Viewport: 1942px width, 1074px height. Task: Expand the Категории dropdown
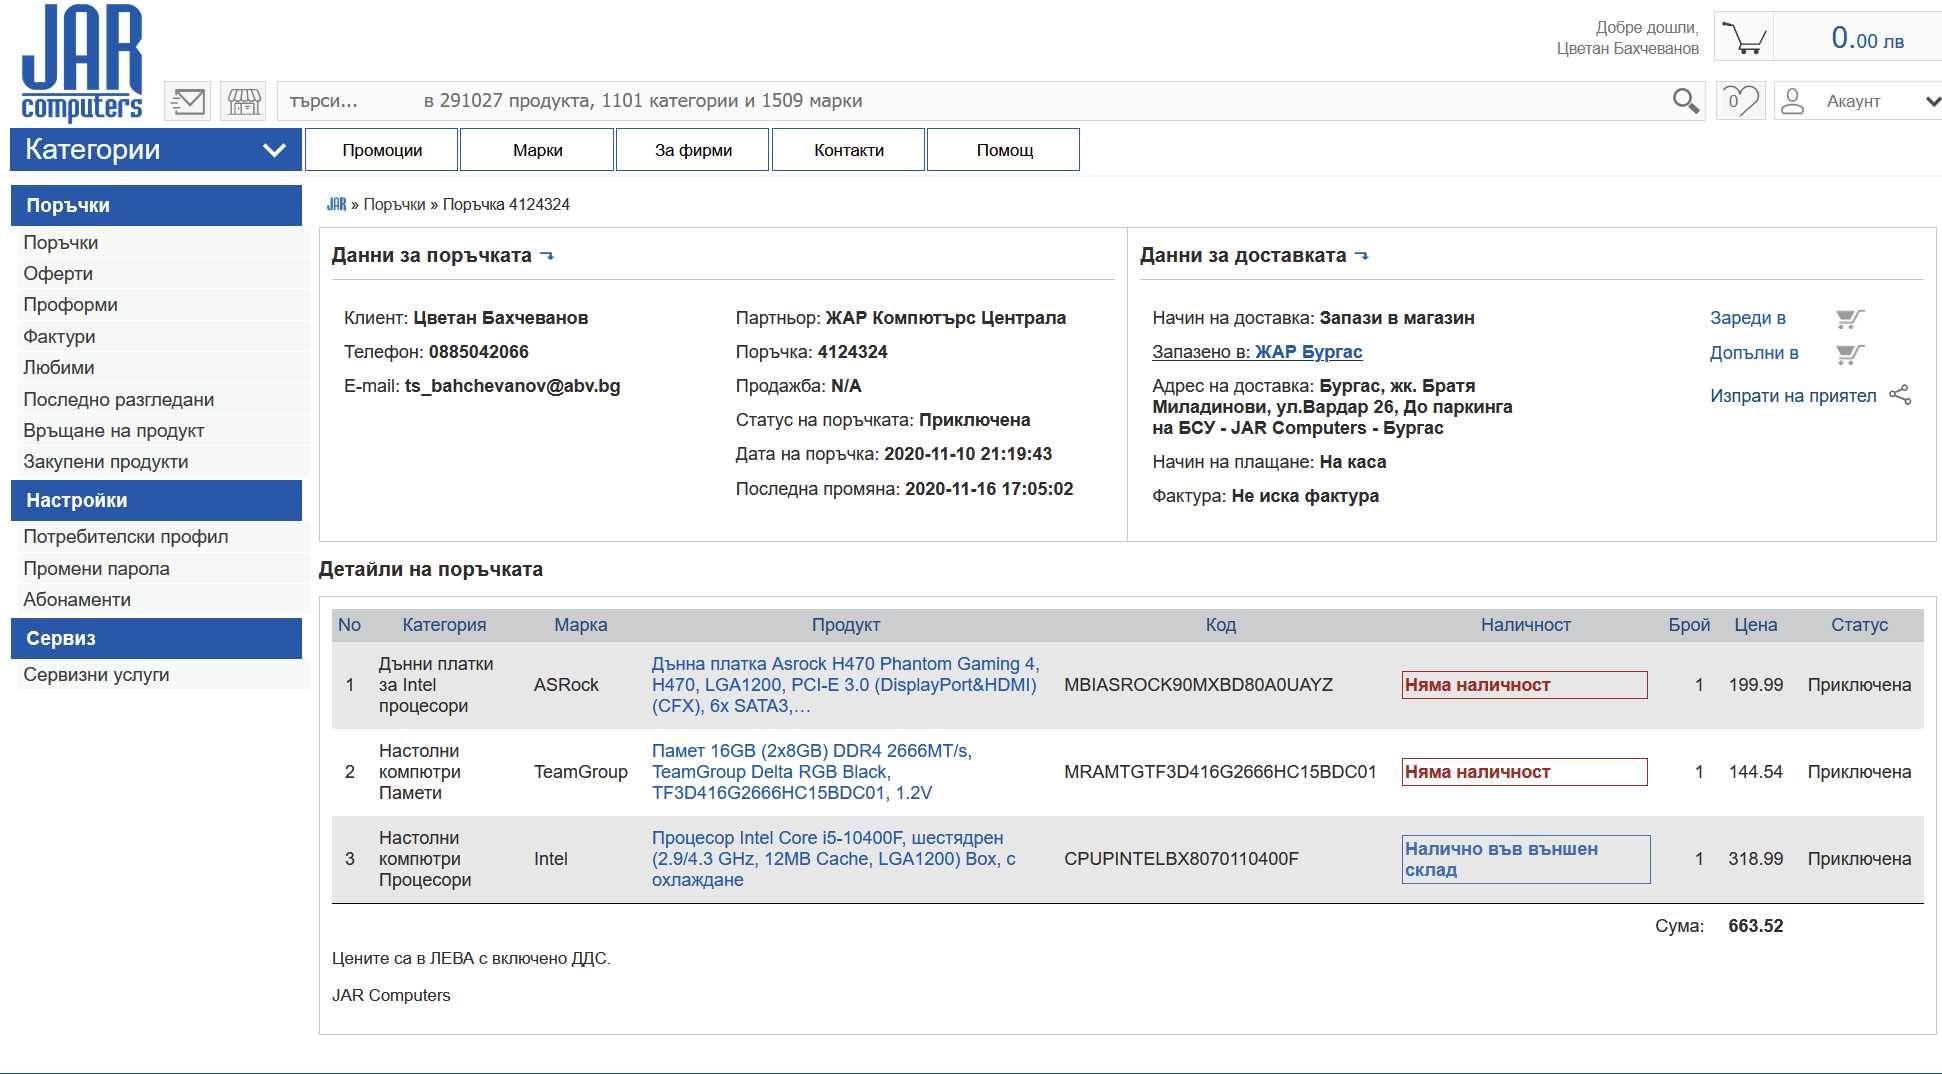point(156,150)
